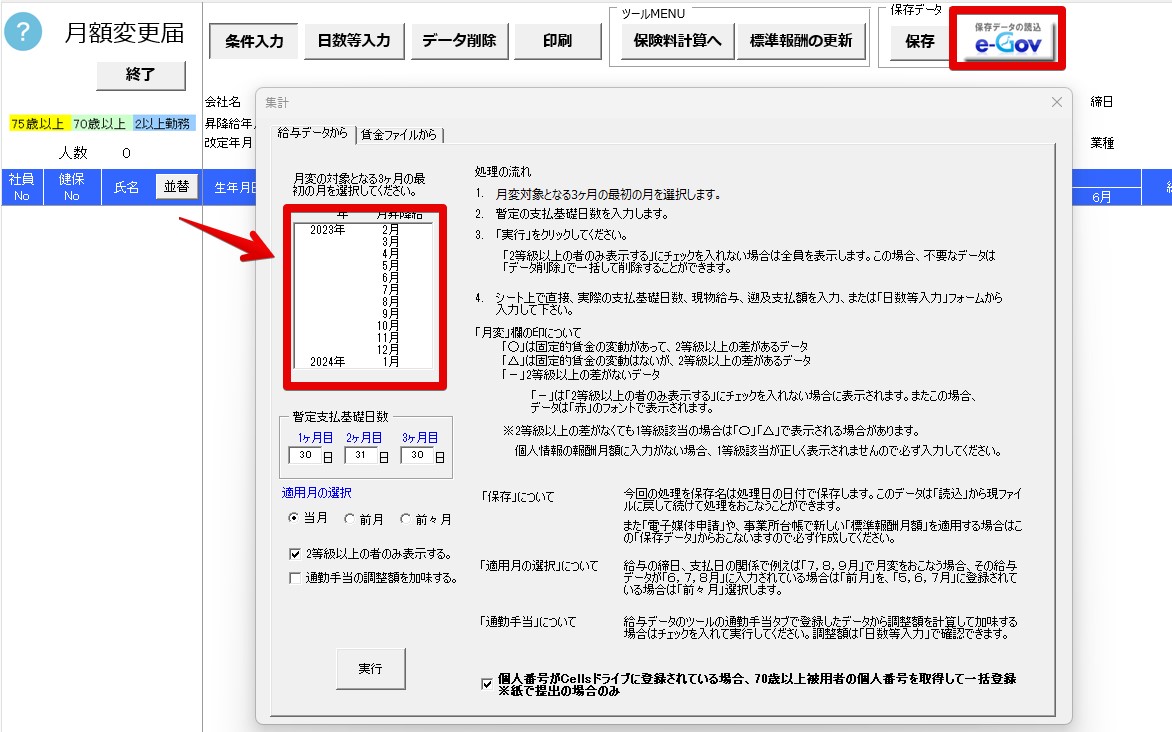Click the e-Gov saved data import button
Screen dimensions: 1172x732
[x=1007, y=40]
